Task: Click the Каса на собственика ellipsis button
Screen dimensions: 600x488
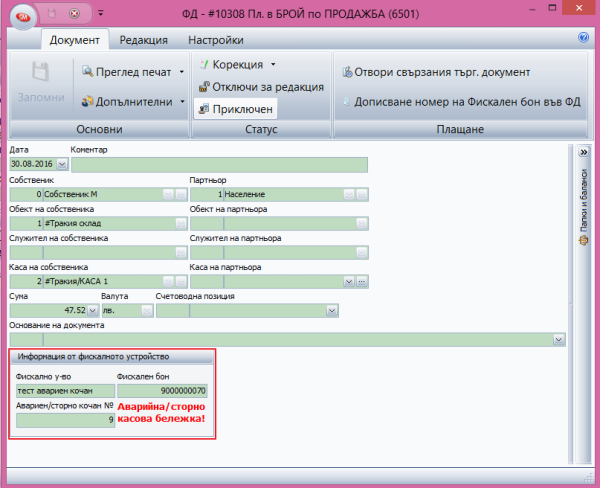Action: [x=181, y=282]
